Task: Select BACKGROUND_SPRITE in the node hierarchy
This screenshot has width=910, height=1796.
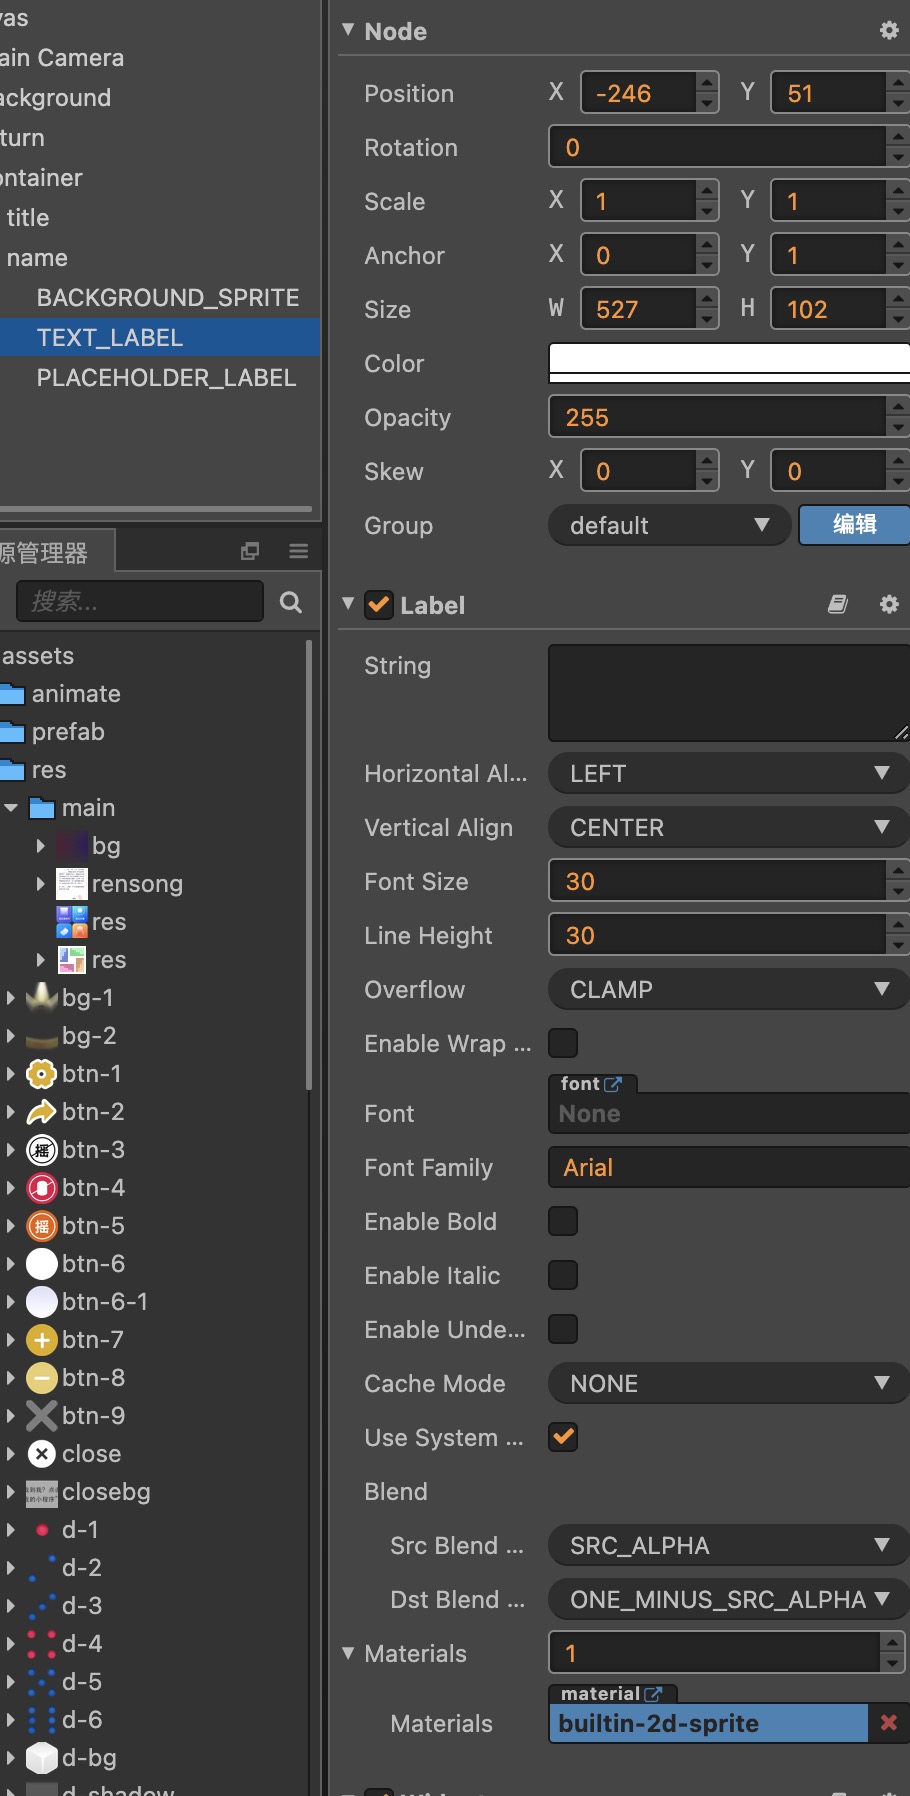Action: [167, 298]
